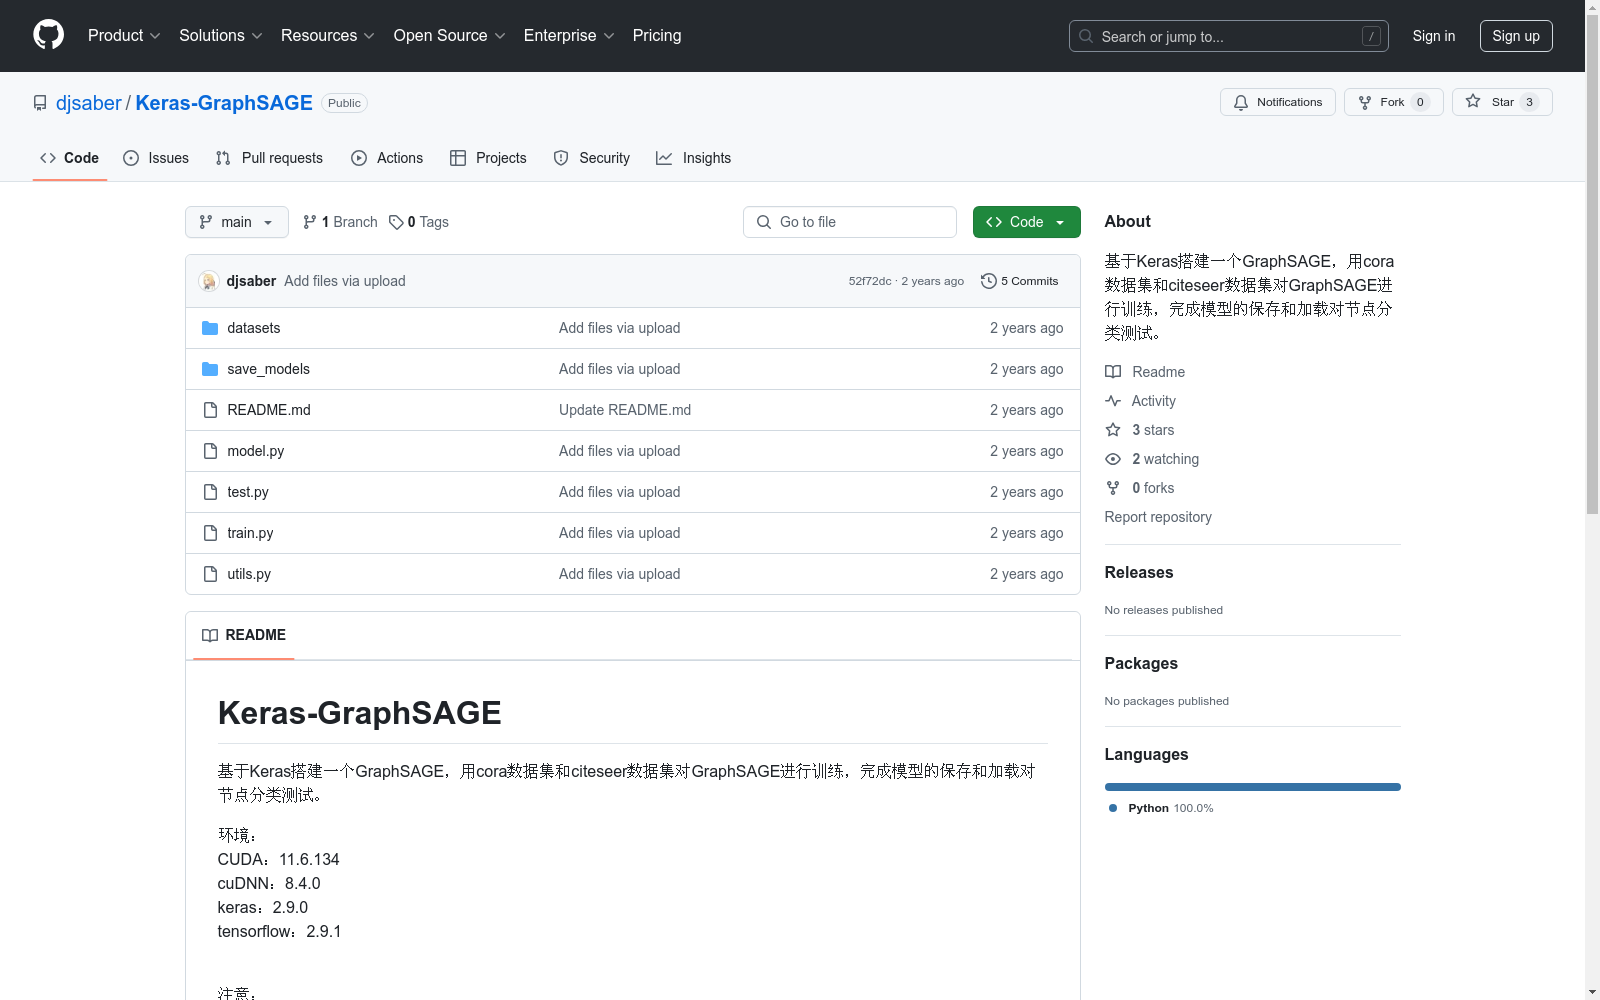Select the Code repository tab
This screenshot has width=1600, height=1000.
pyautogui.click(x=70, y=158)
